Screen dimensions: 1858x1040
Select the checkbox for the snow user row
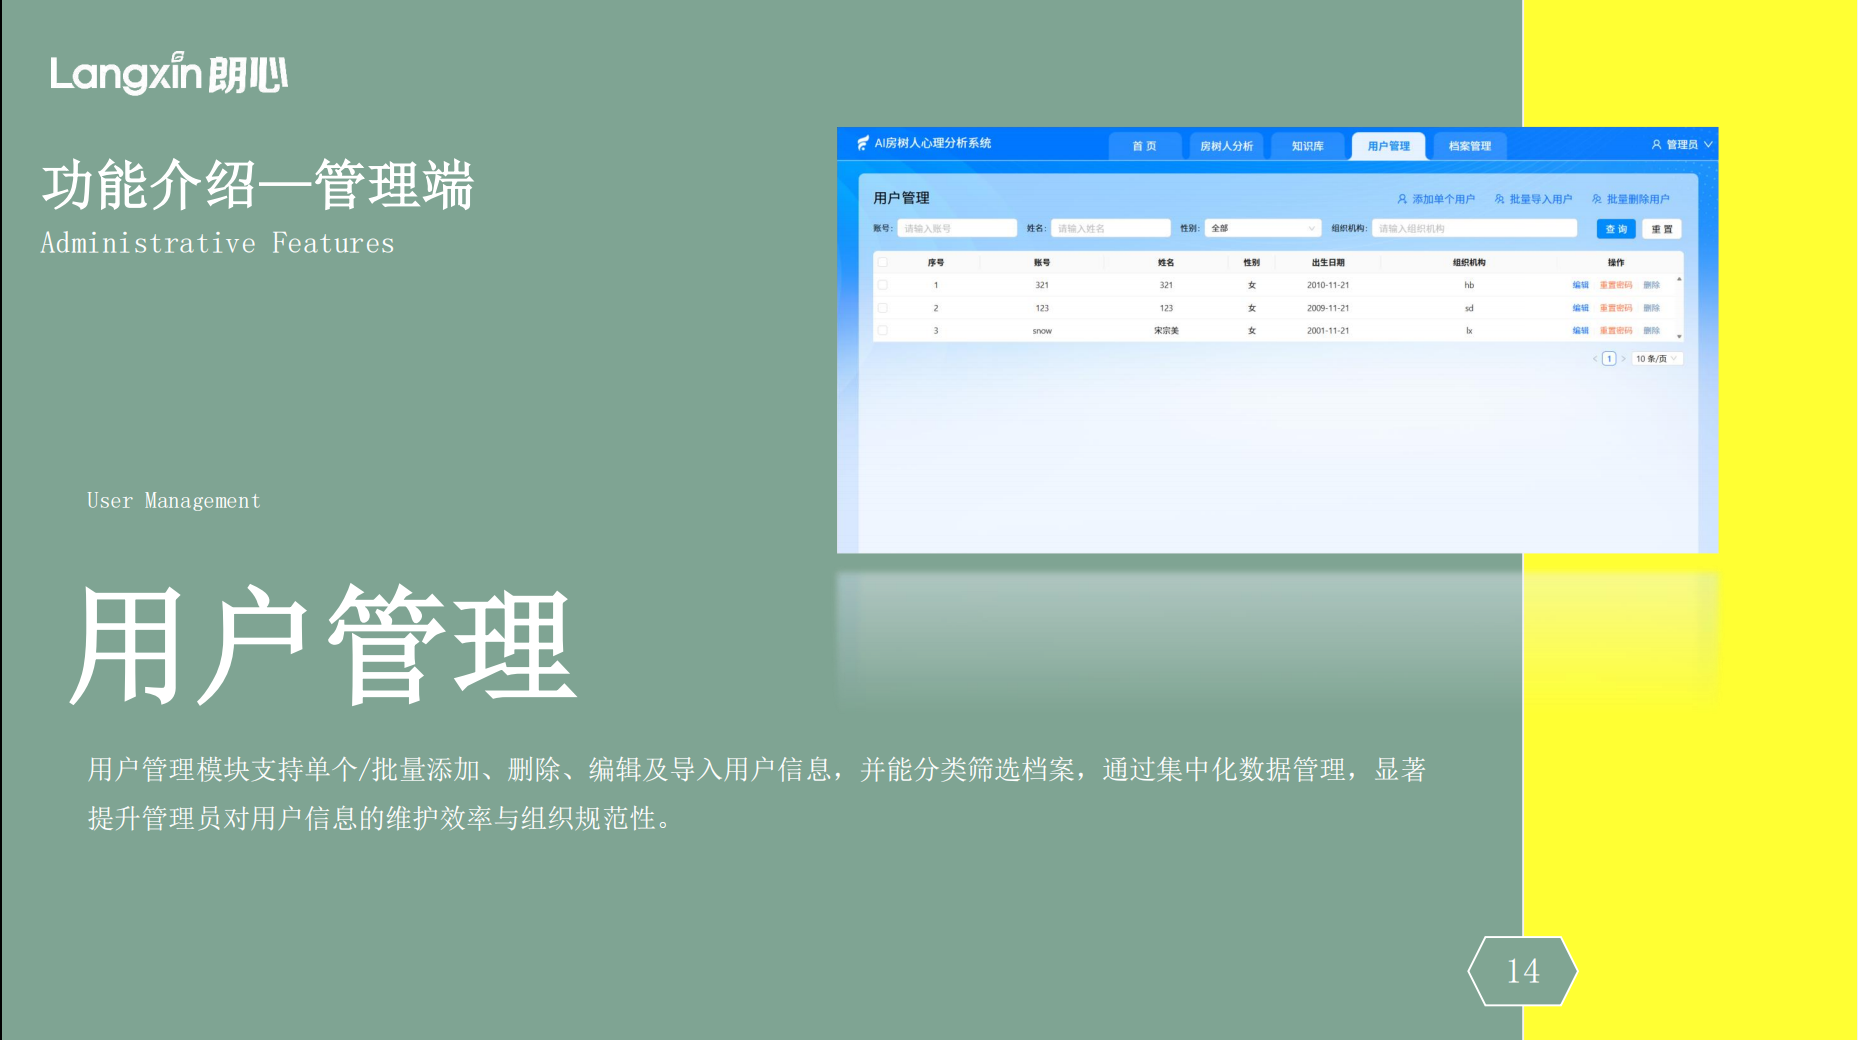(882, 330)
